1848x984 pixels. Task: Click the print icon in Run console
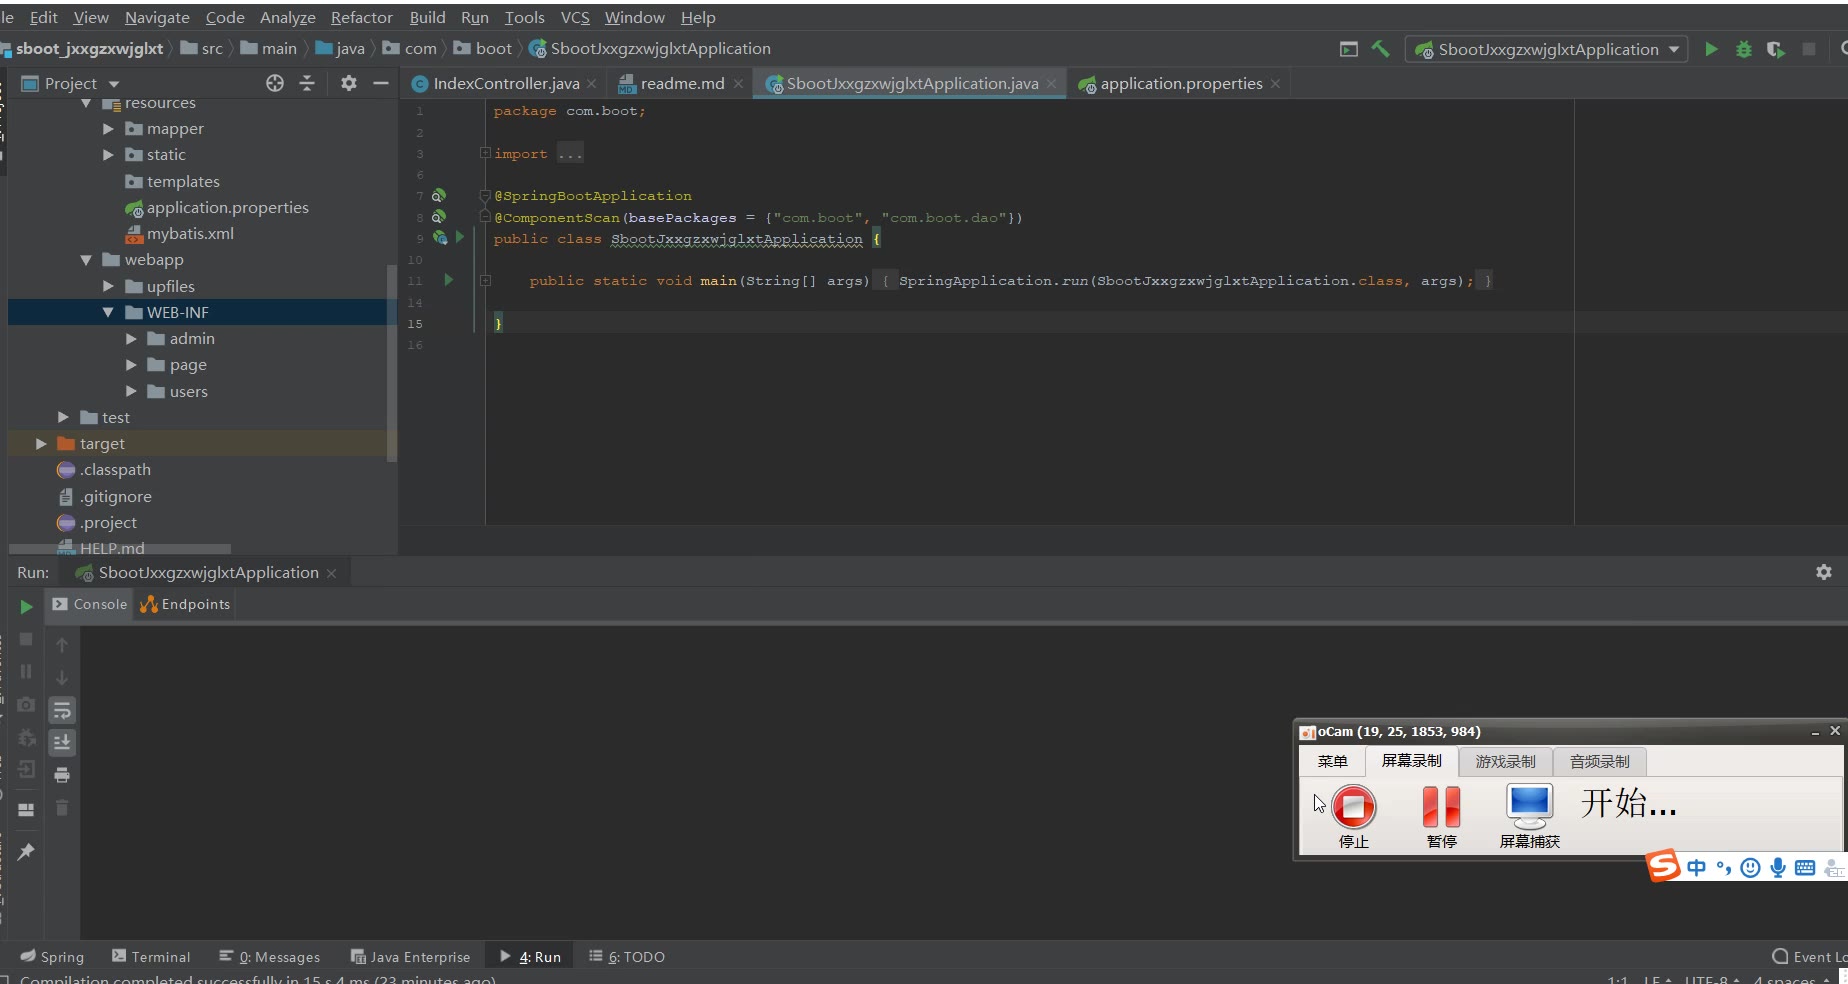62,775
